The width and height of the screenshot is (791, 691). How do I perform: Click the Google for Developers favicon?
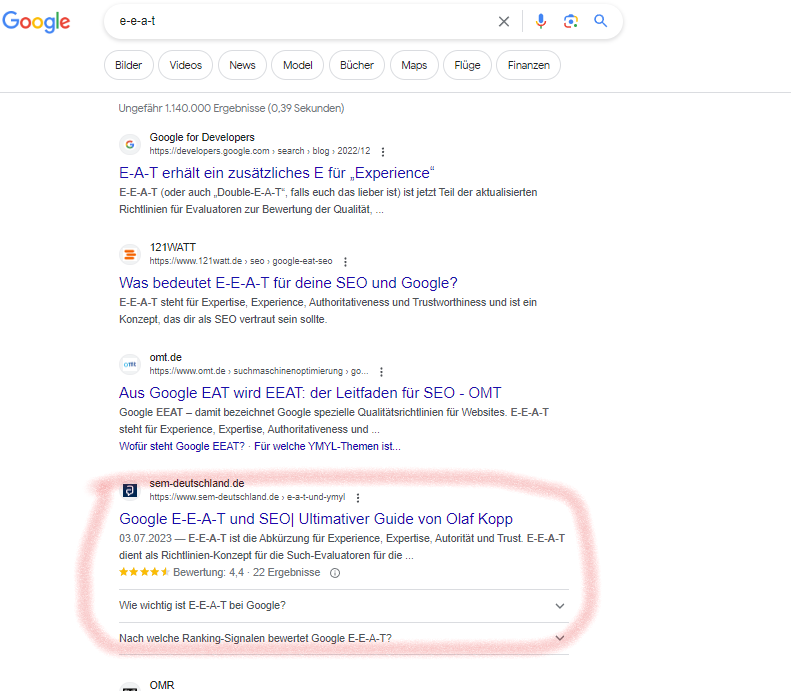pos(130,144)
